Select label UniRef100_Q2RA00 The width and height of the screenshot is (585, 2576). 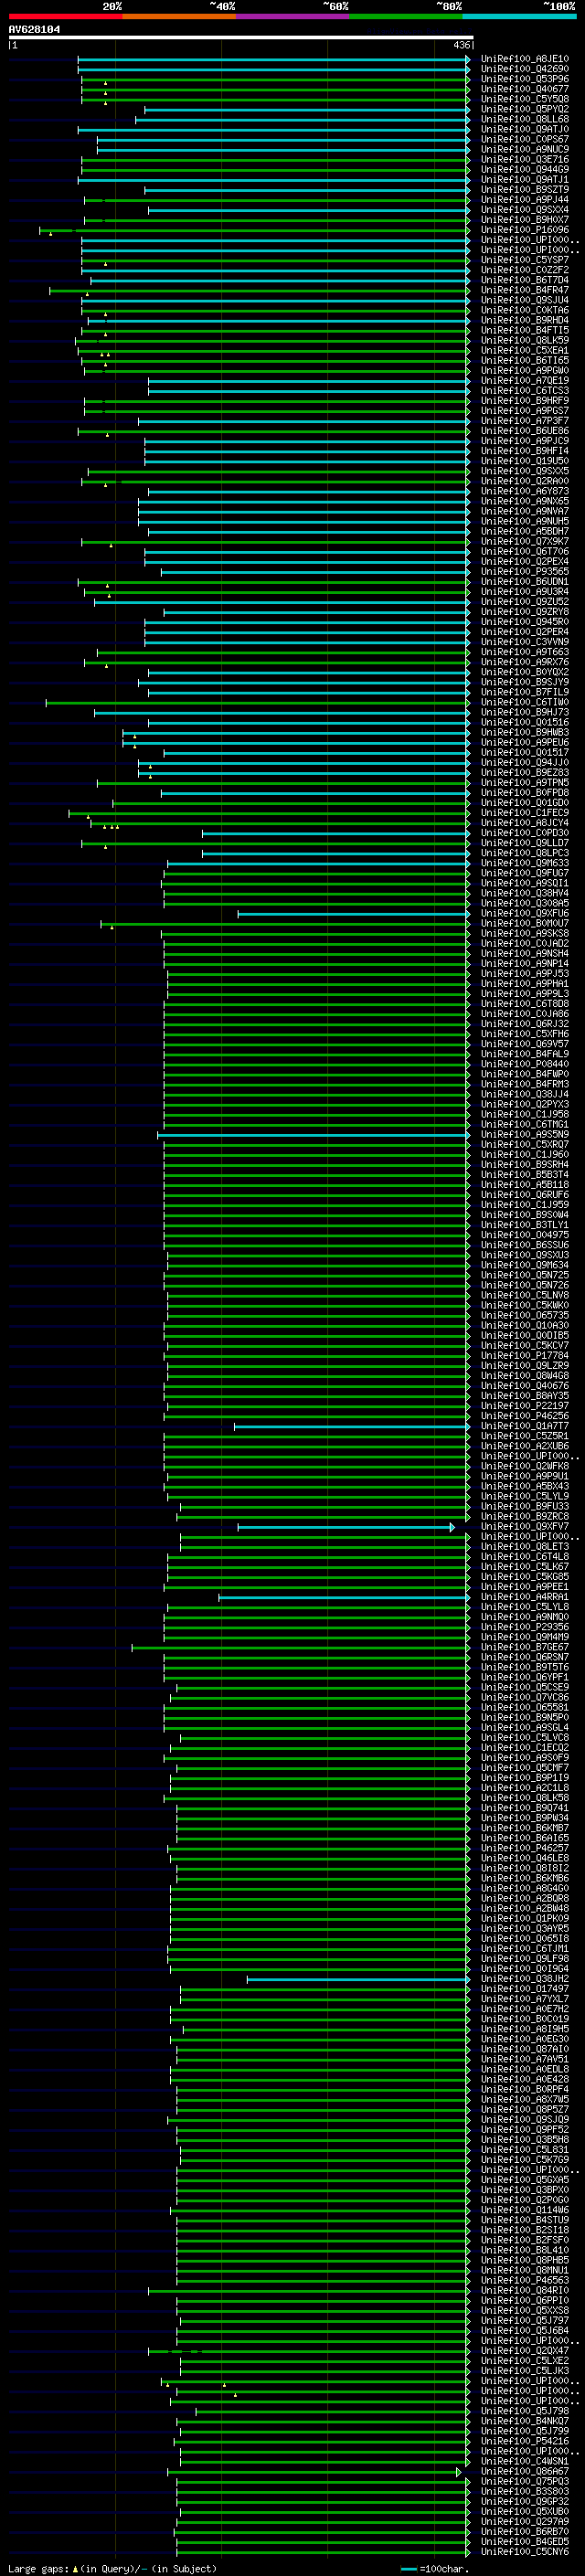pos(525,481)
